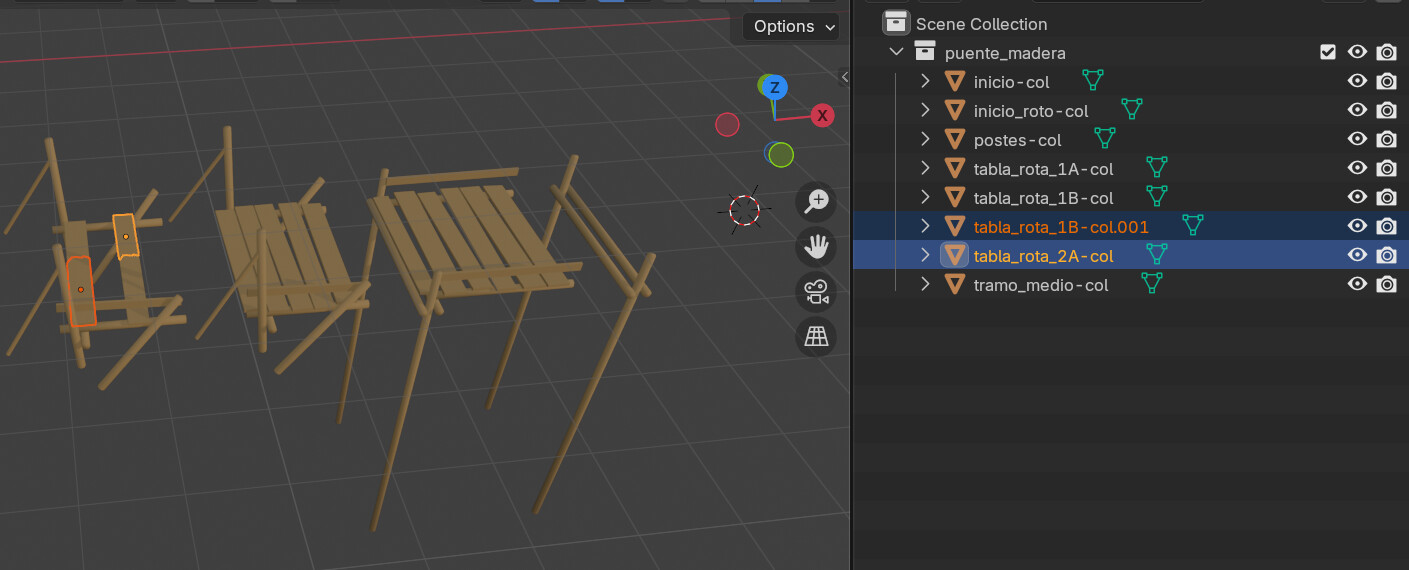Click the X axis on navigation gizmo
The image size is (1409, 570).
(x=822, y=115)
